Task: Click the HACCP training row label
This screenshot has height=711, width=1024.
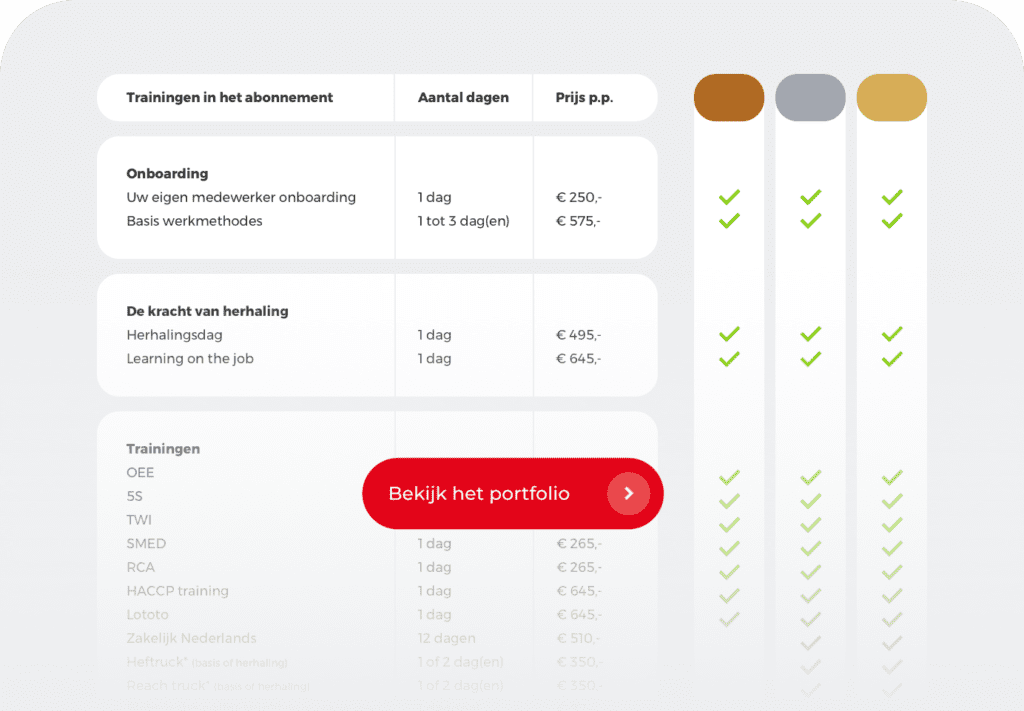Action: tap(178, 591)
